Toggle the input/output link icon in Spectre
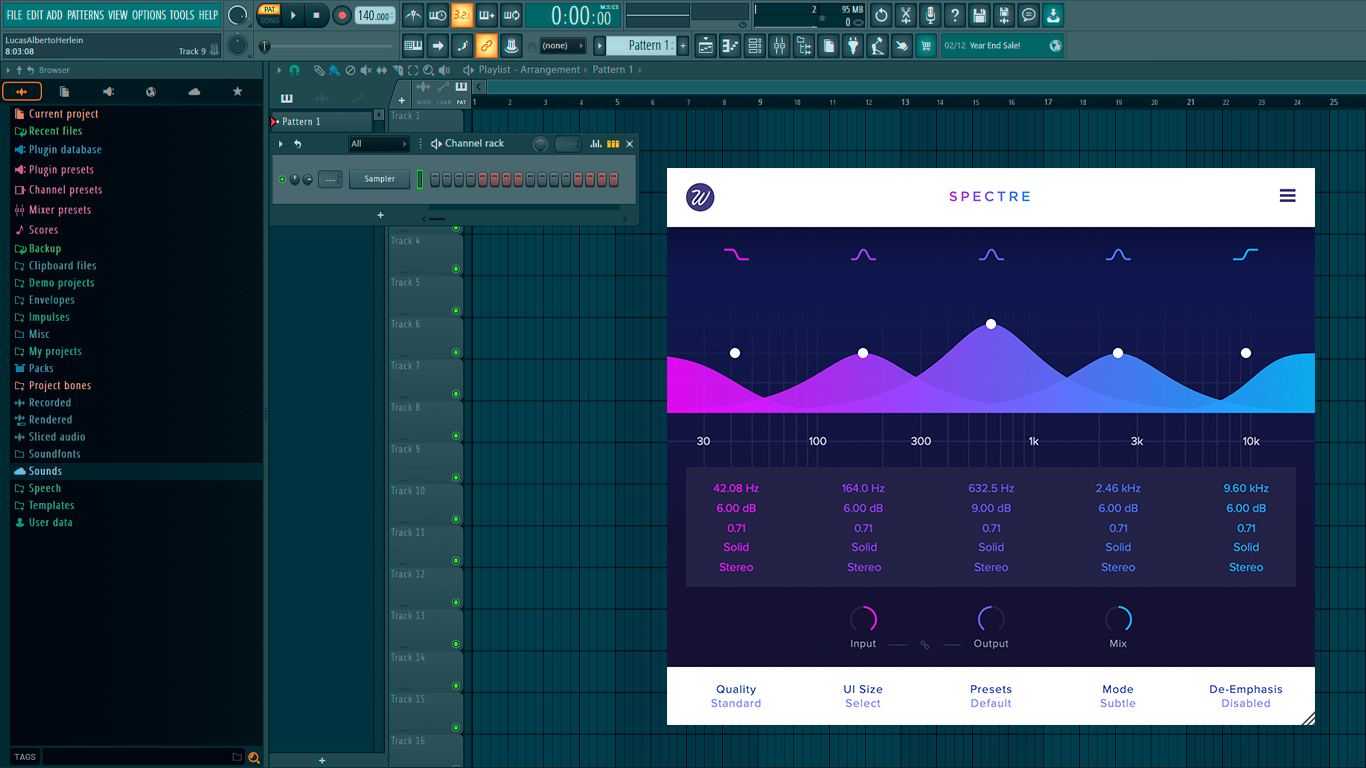1366x768 pixels. click(925, 645)
